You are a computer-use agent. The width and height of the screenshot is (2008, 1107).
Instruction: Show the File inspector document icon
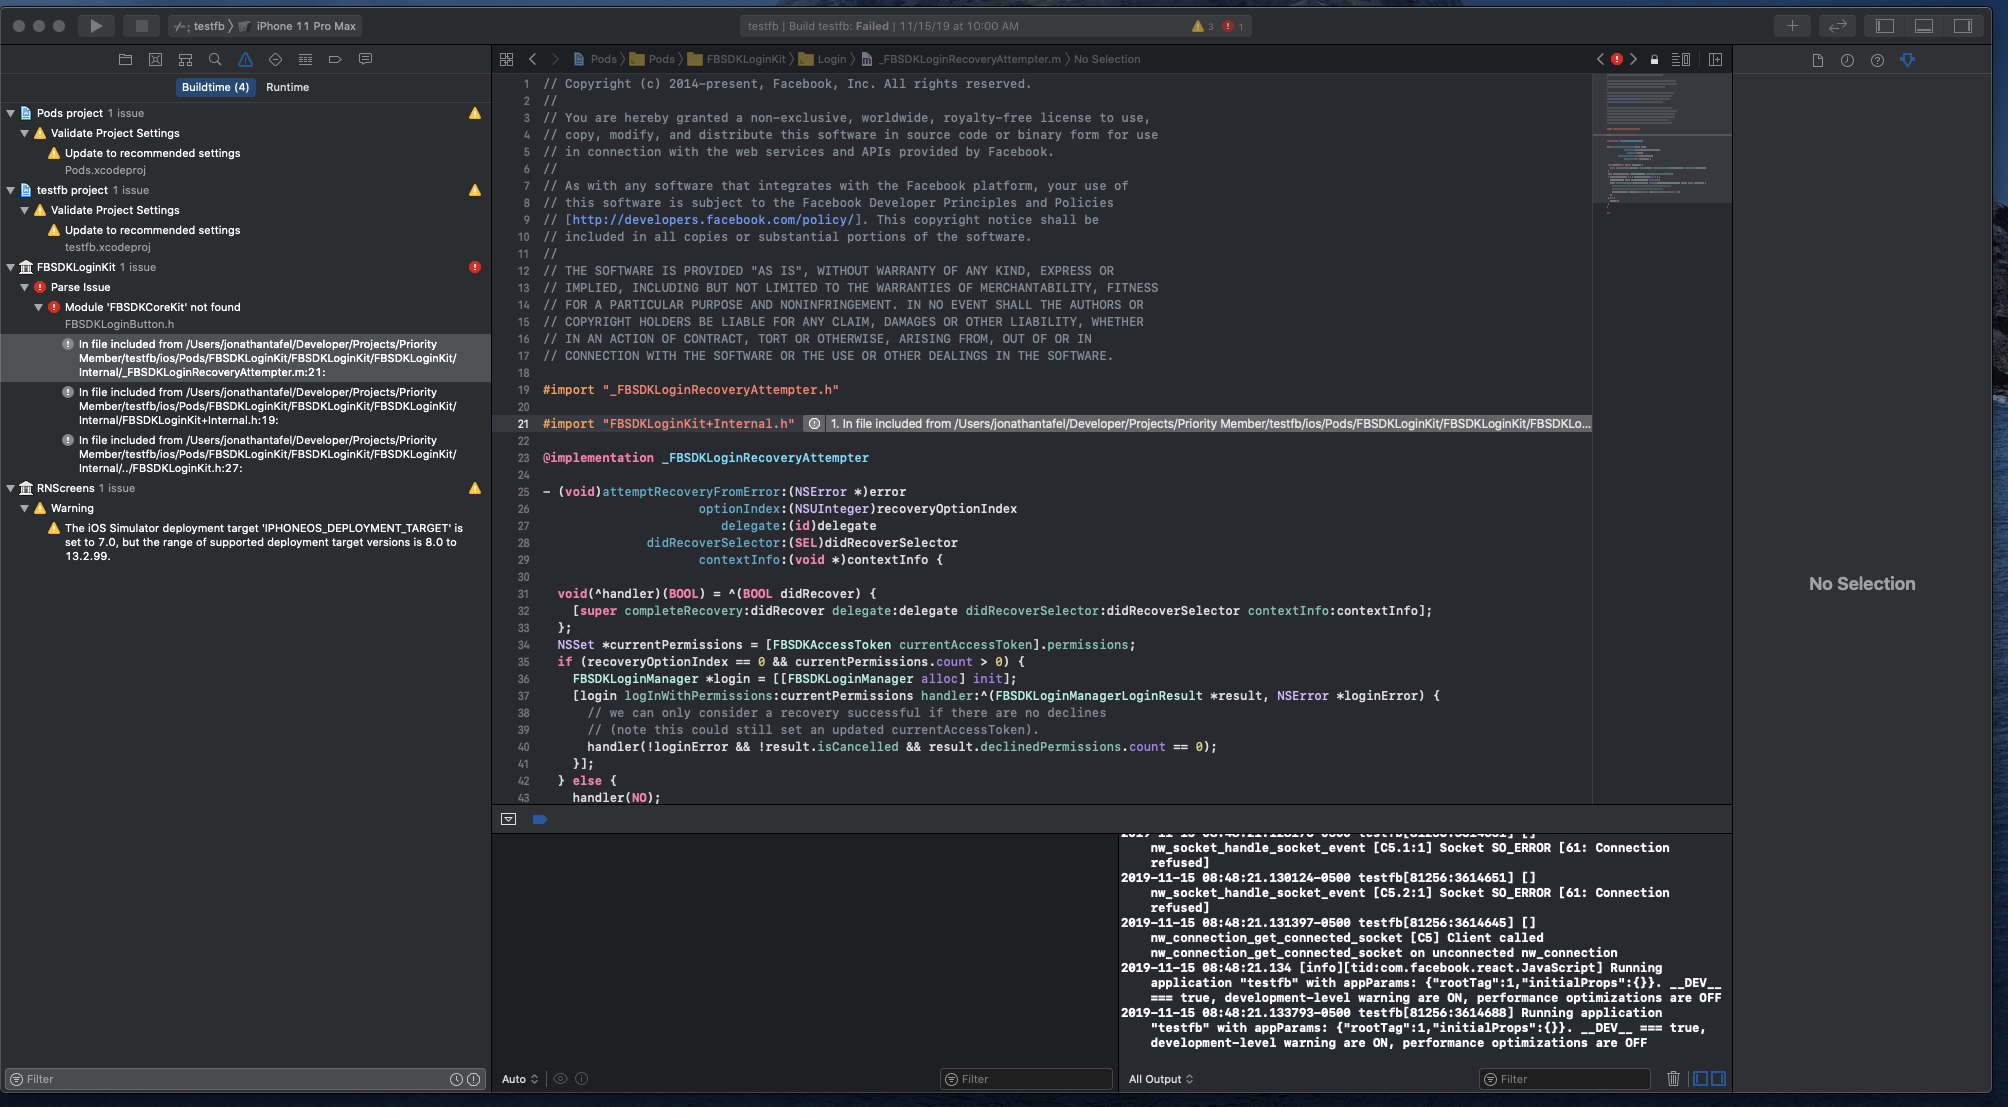click(x=1816, y=60)
